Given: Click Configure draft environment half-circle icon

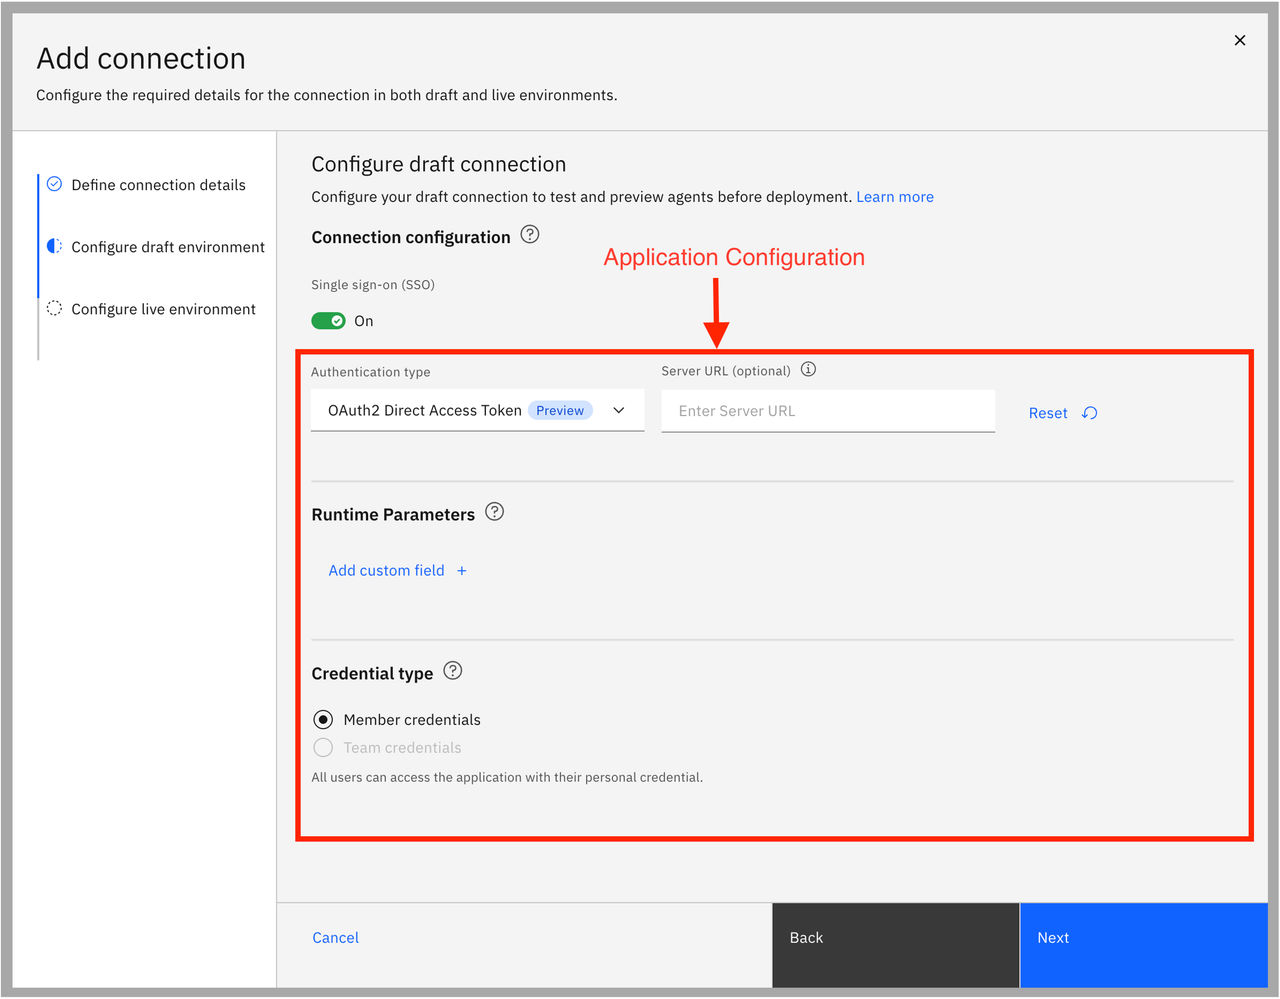Looking at the screenshot, I should coord(54,246).
